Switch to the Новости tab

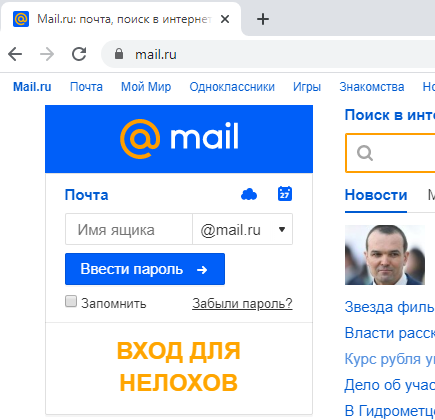(x=376, y=195)
